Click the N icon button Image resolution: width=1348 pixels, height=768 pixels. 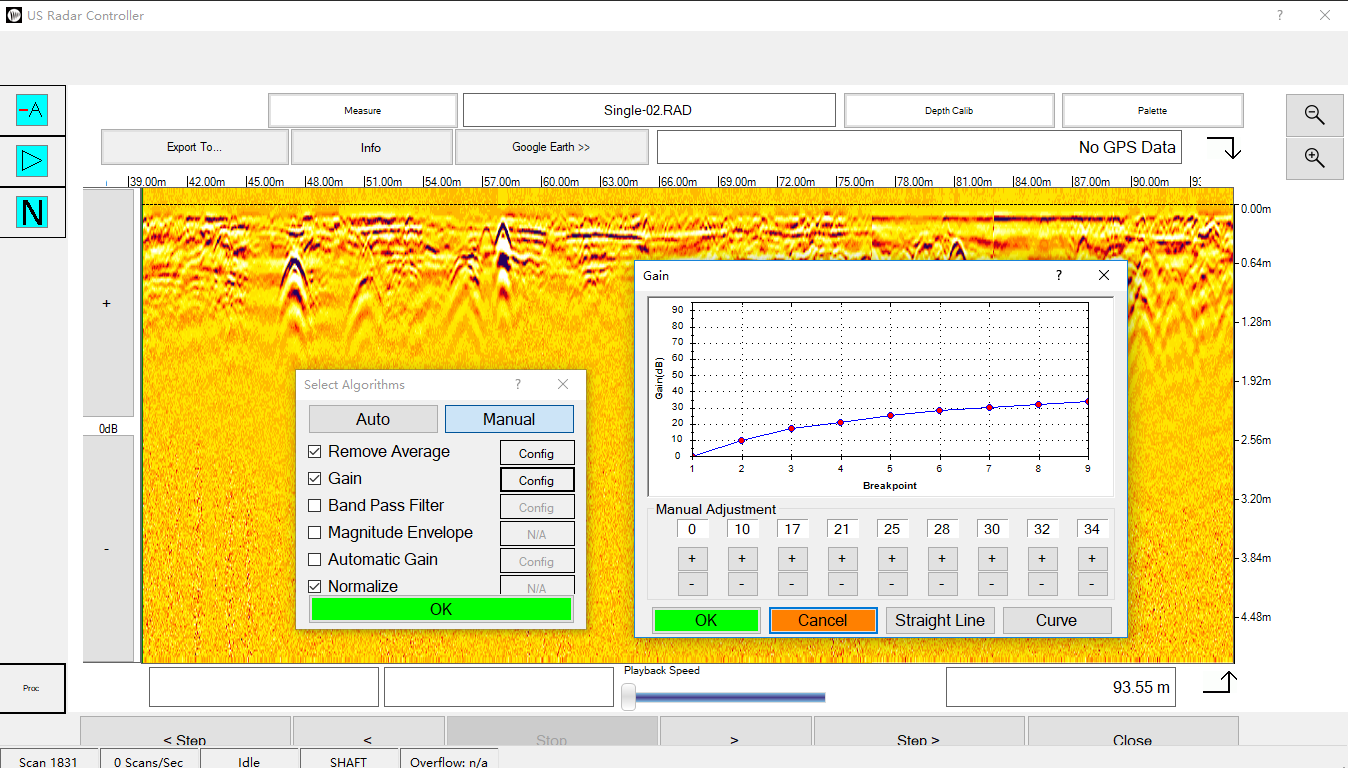pos(32,212)
